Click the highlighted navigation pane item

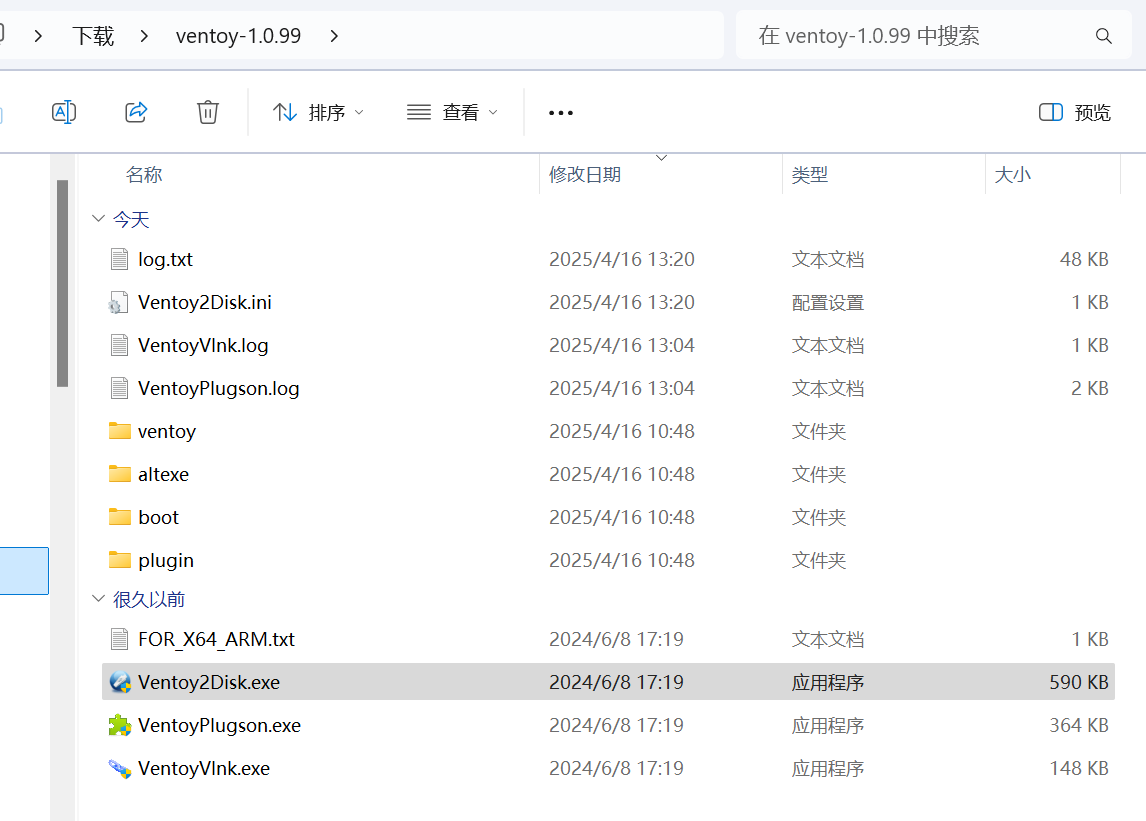[24, 571]
